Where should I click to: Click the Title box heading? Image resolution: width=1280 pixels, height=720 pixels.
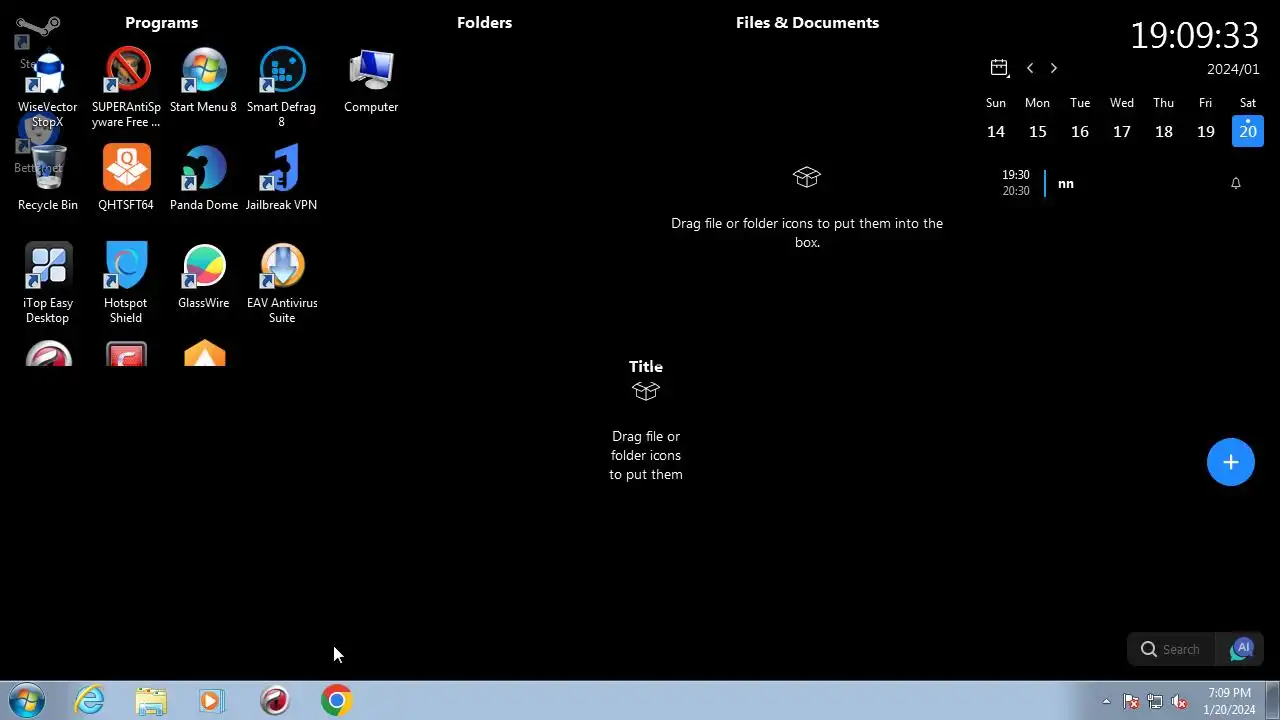click(x=646, y=366)
